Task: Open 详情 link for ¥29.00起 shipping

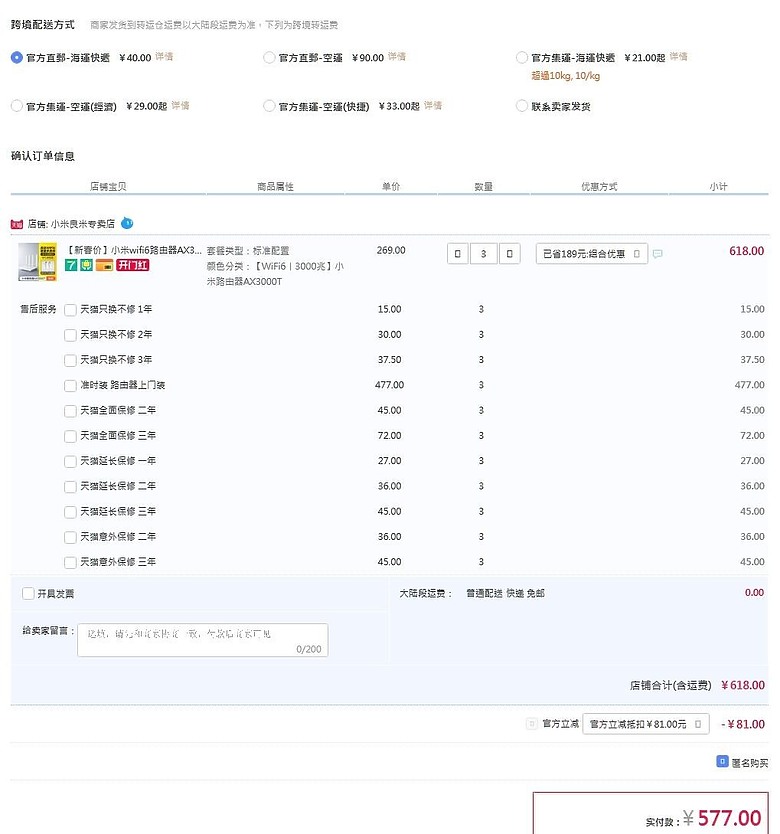Action: tap(180, 105)
